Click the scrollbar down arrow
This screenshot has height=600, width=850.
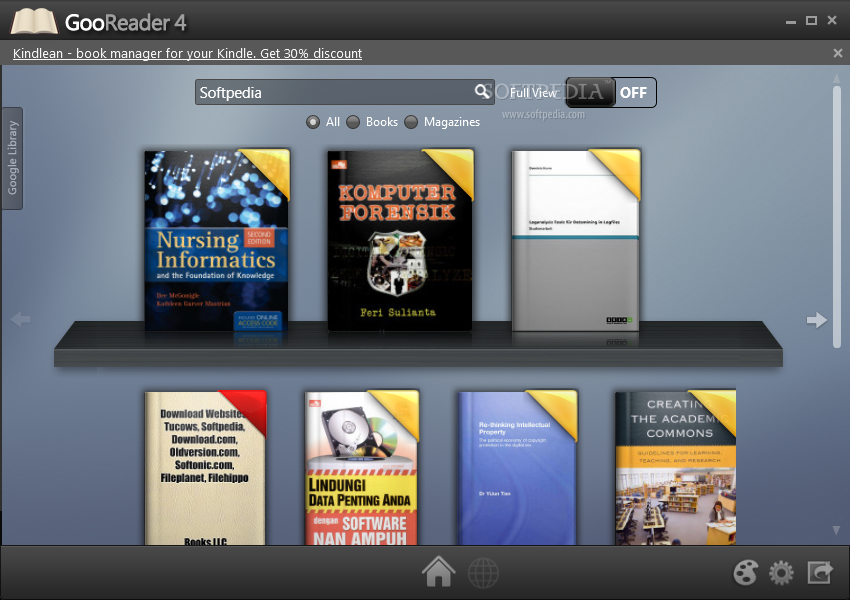[836, 530]
